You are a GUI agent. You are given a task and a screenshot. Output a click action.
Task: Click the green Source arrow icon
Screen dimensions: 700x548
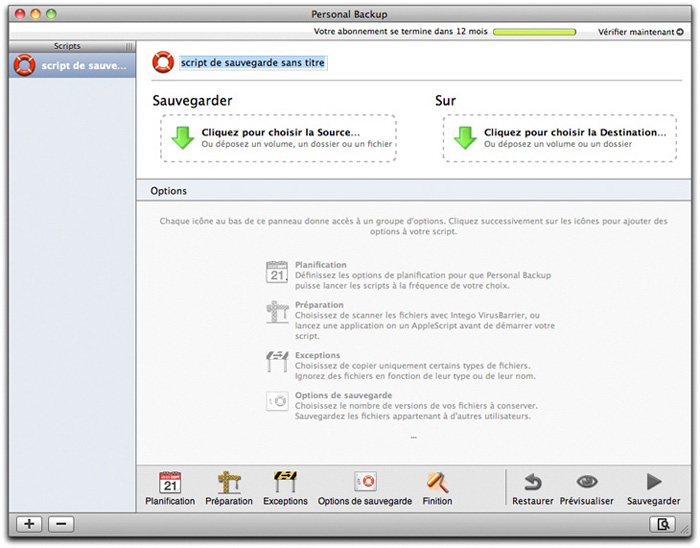tap(183, 137)
